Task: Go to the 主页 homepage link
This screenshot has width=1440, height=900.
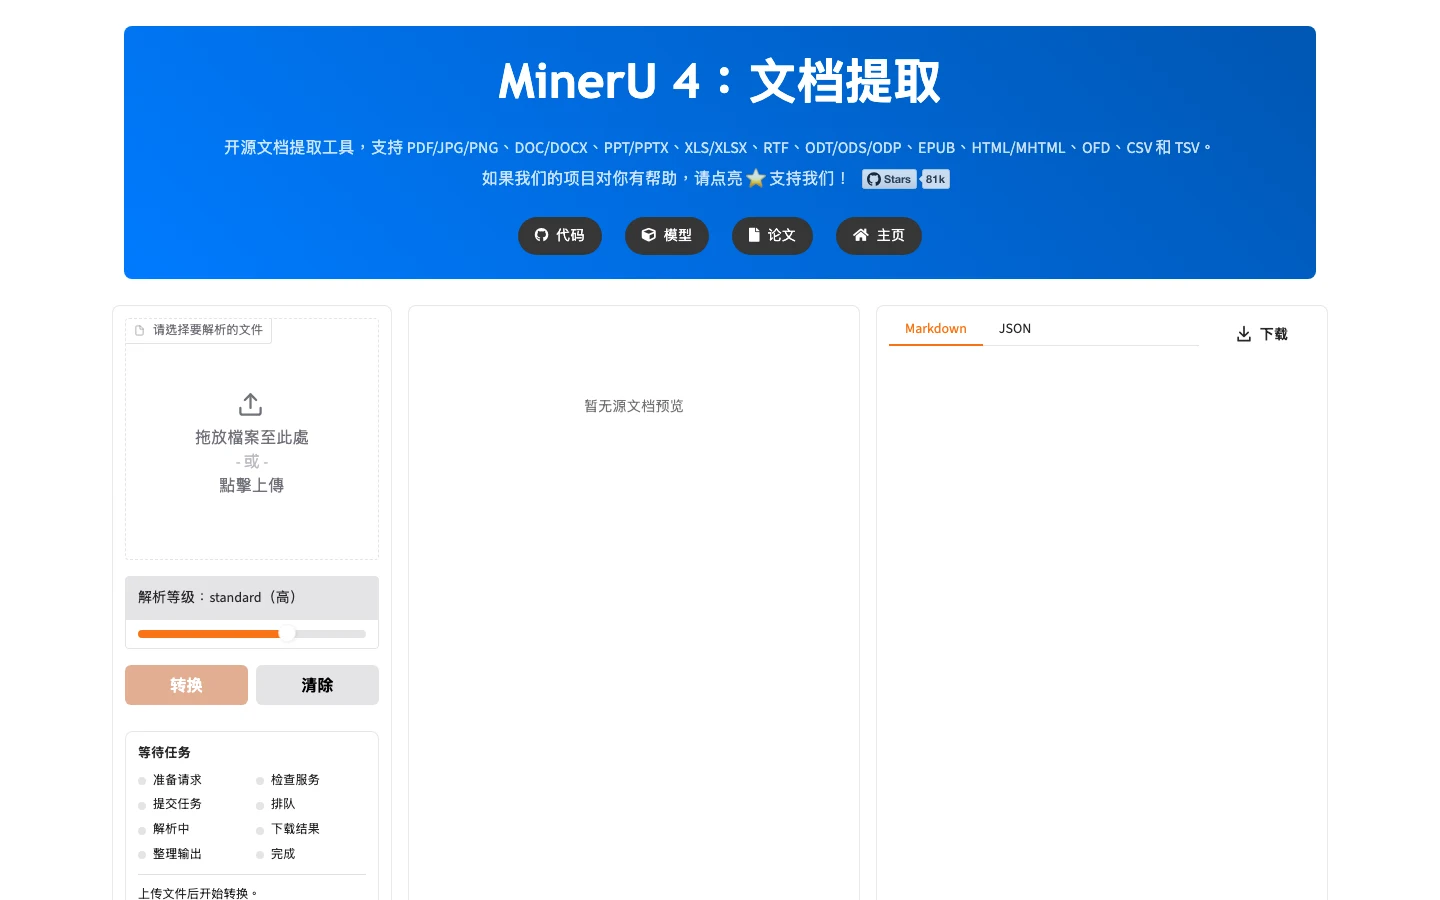Action: pos(878,235)
